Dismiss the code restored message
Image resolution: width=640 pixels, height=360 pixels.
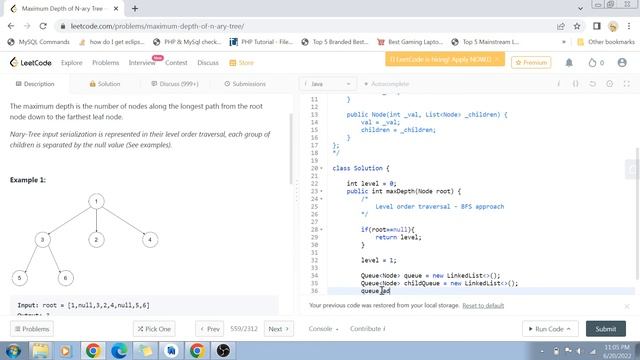627,306
